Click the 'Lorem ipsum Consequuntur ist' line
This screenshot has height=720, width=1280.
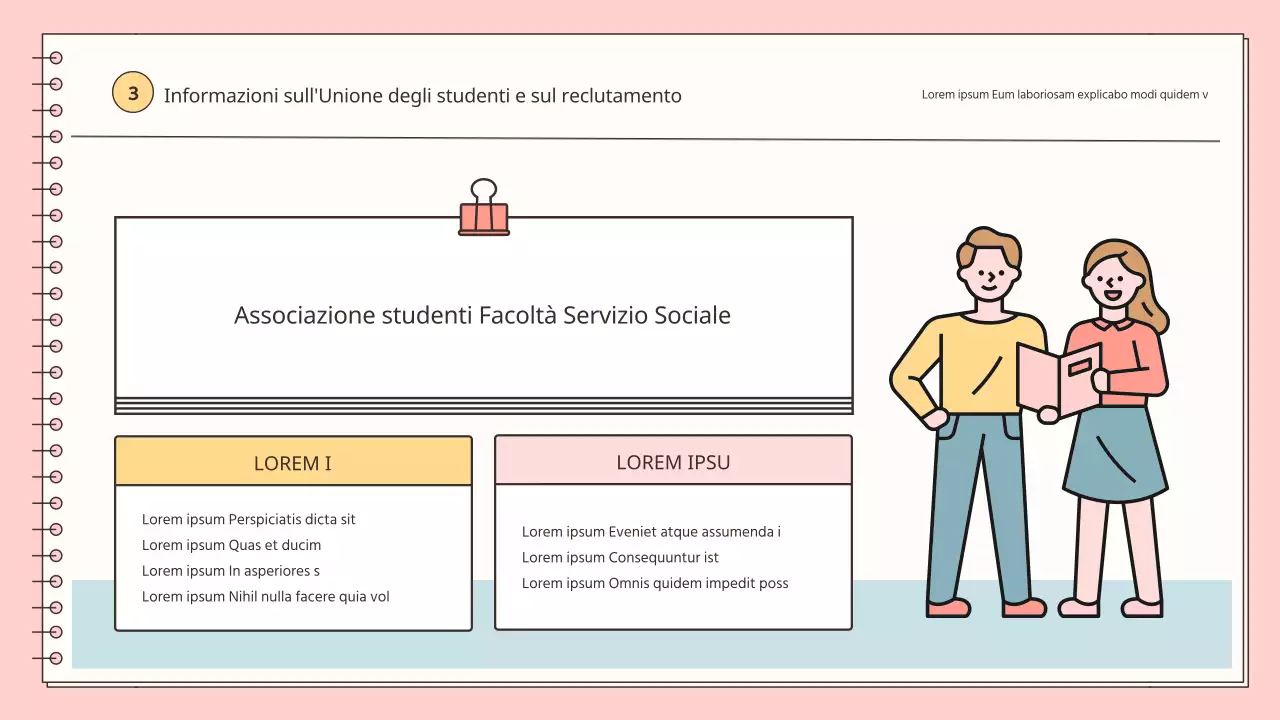[620, 558]
